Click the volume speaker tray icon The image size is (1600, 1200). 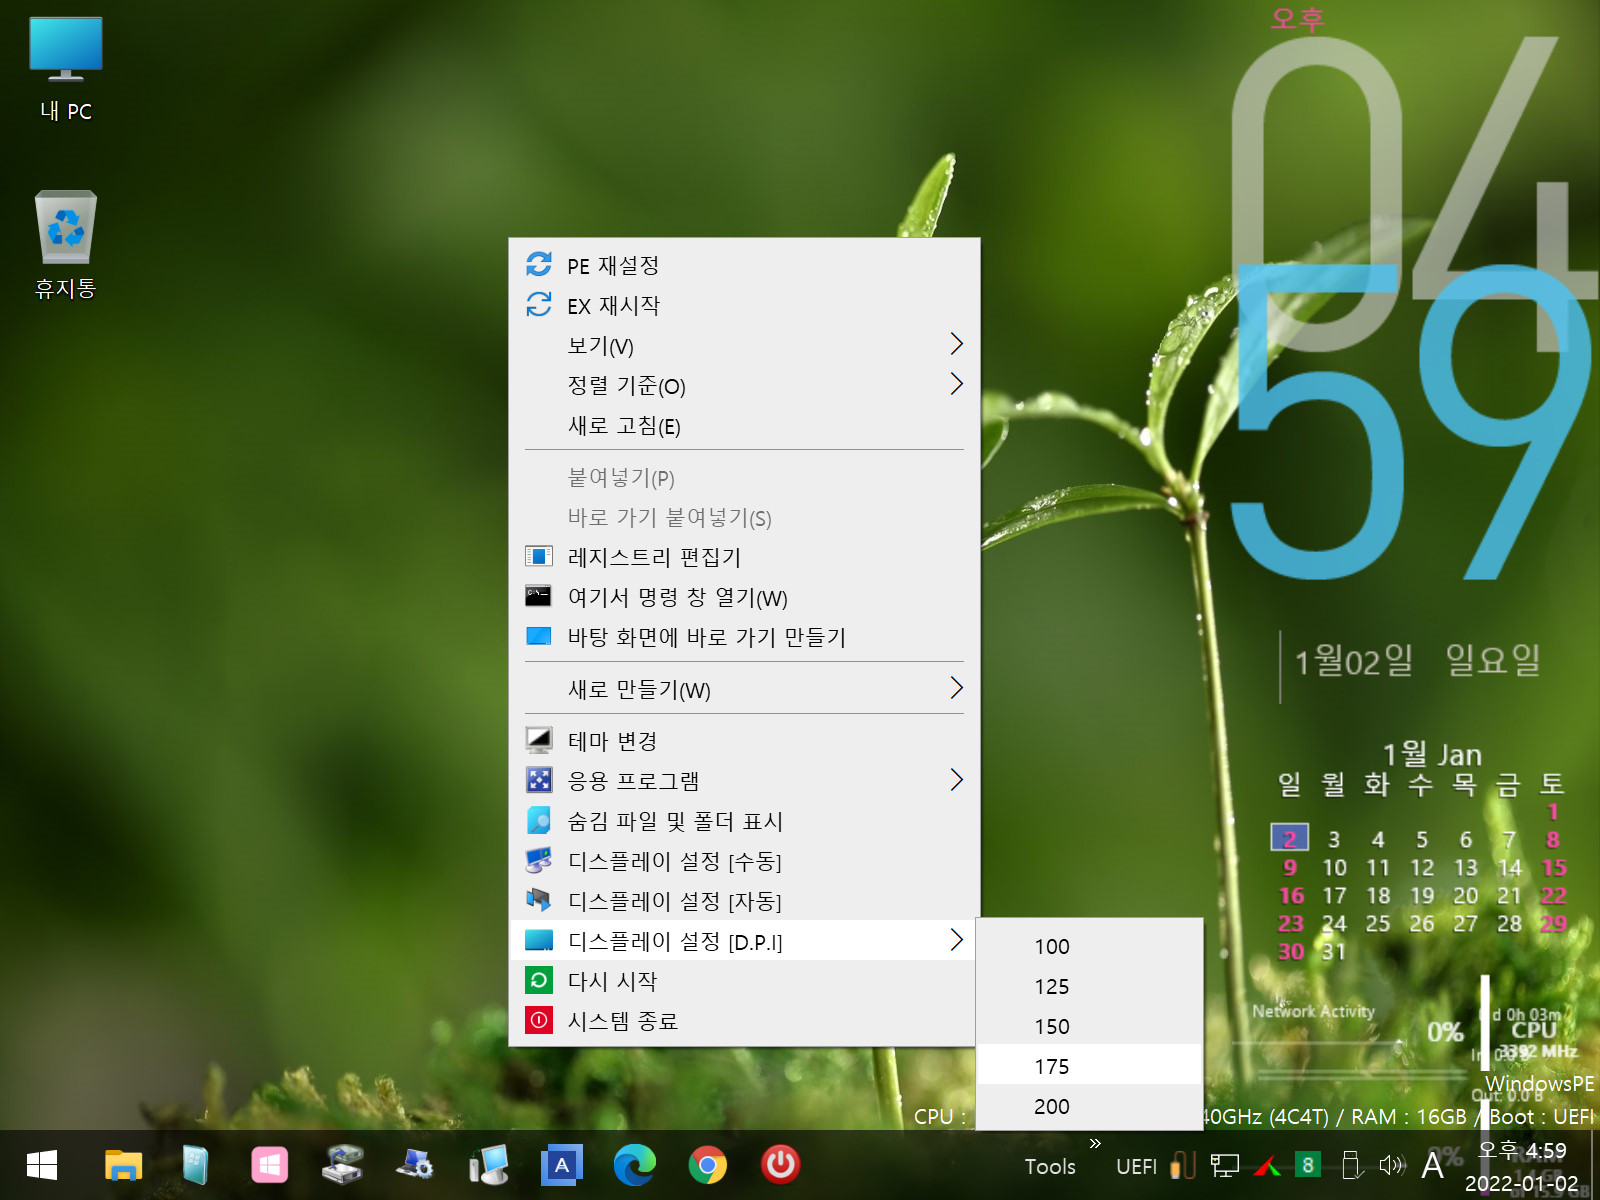1391,1165
